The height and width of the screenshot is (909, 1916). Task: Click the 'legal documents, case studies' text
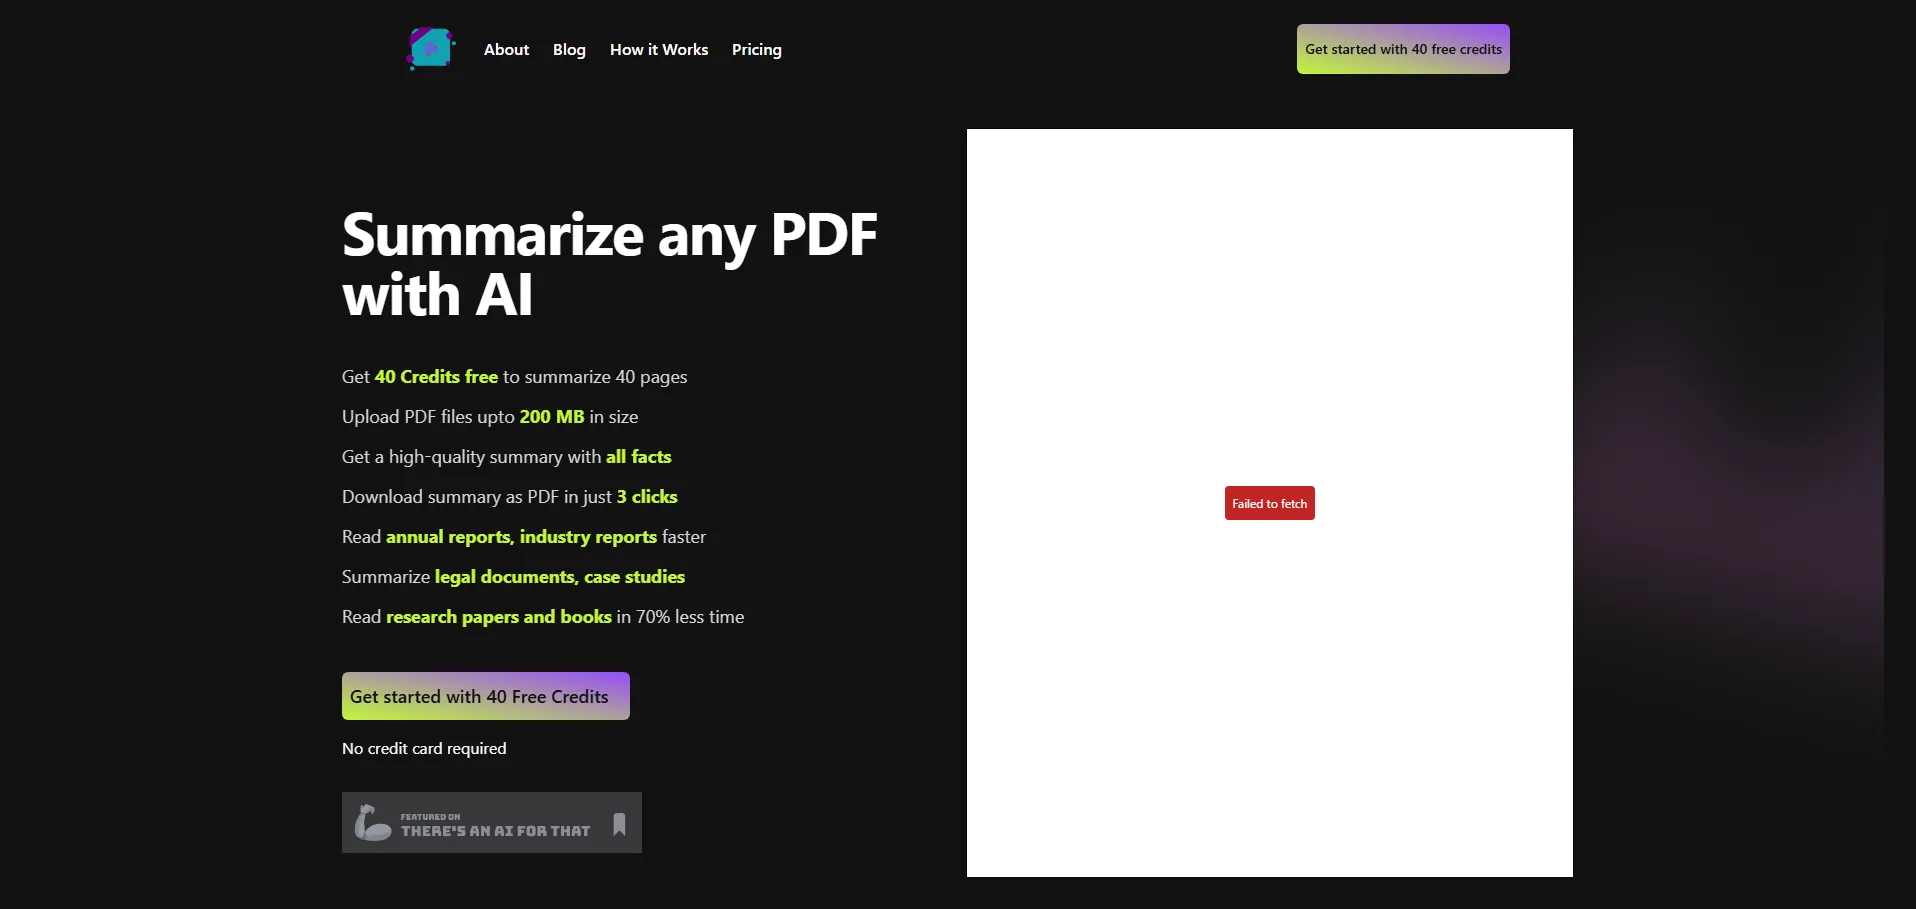tap(559, 577)
